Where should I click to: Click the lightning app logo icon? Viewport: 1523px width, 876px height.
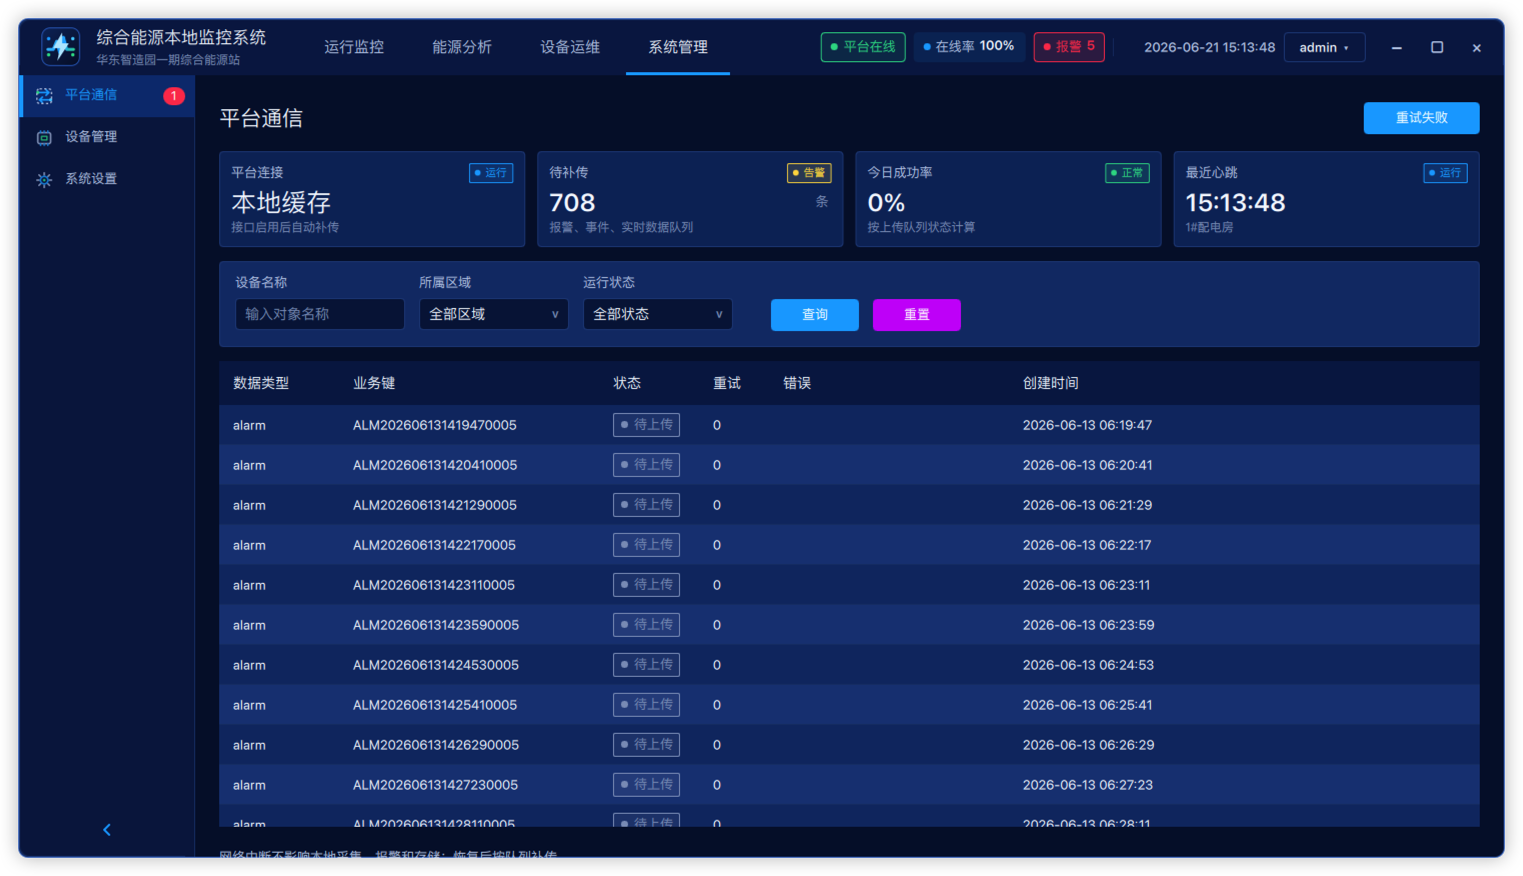61,46
